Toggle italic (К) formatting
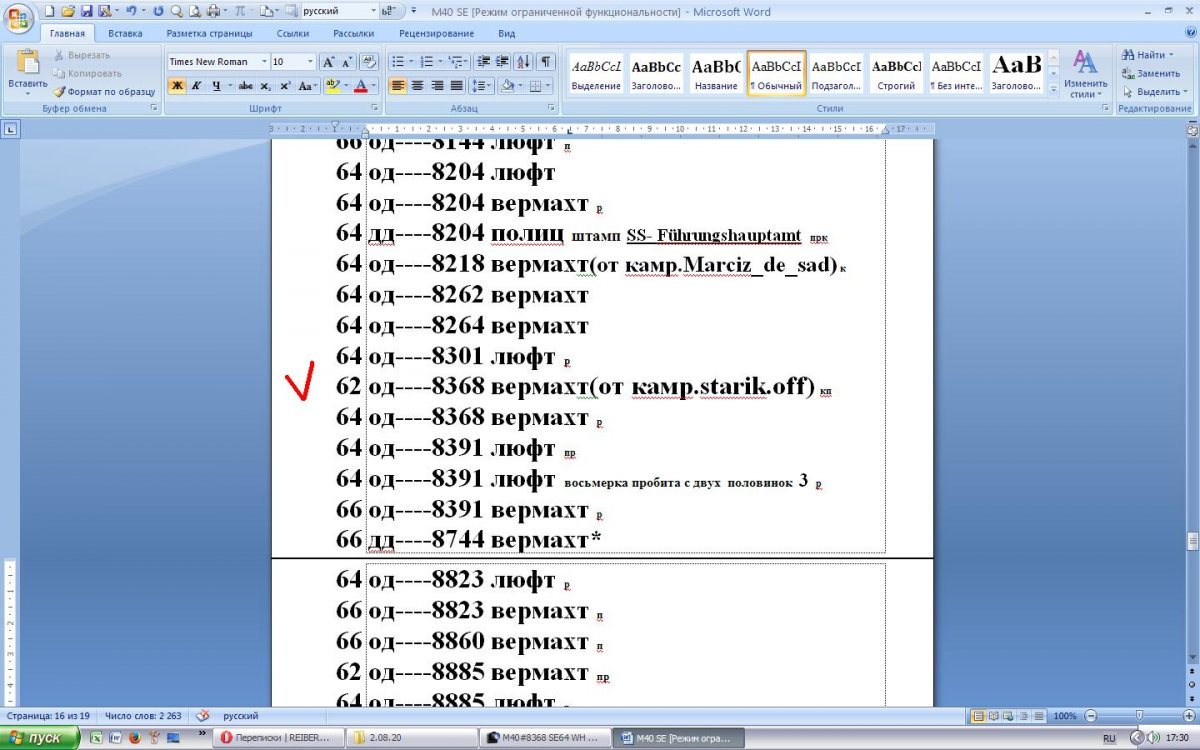This screenshot has height=750, width=1200. point(196,86)
